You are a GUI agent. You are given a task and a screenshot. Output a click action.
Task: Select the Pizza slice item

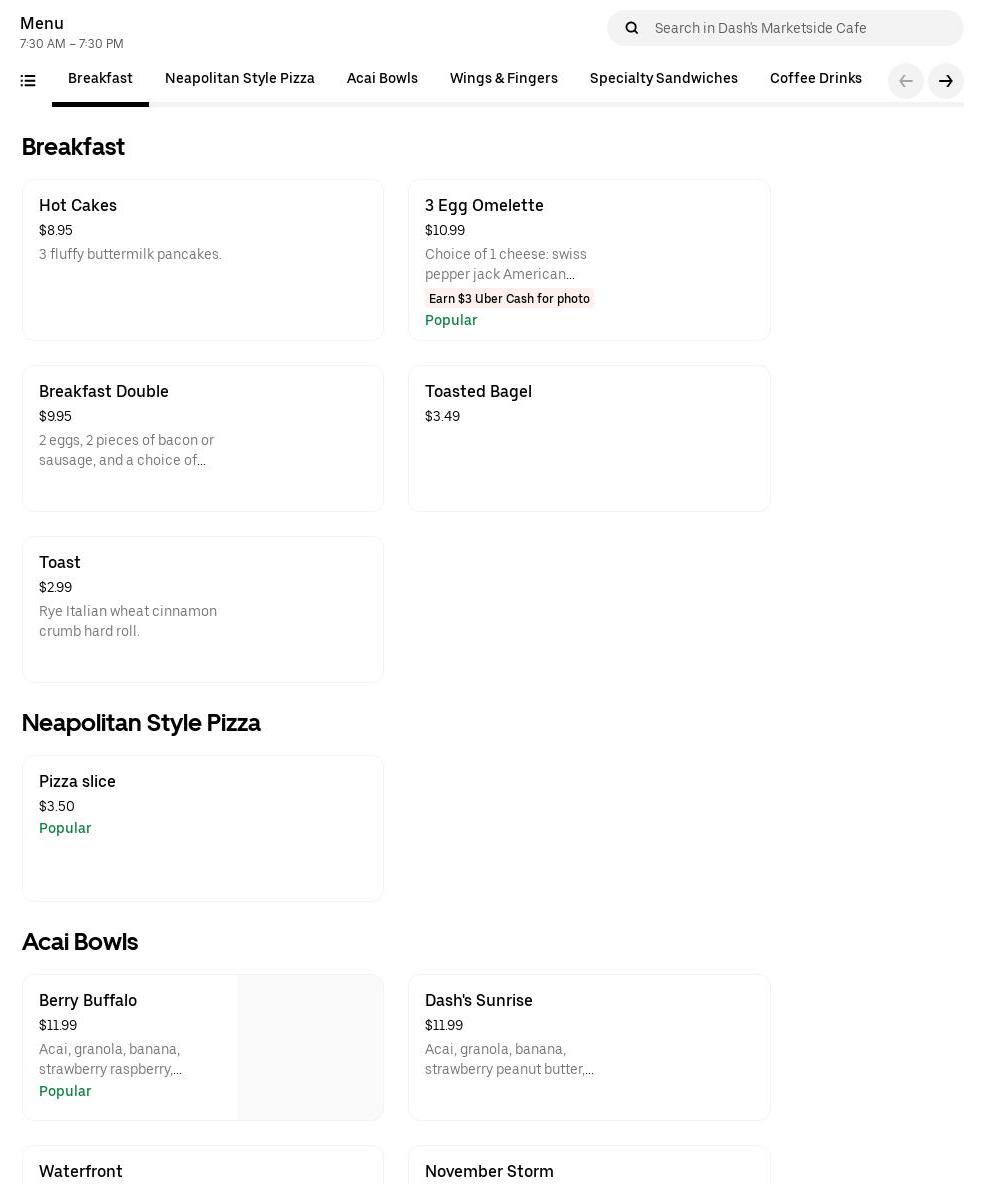203,828
